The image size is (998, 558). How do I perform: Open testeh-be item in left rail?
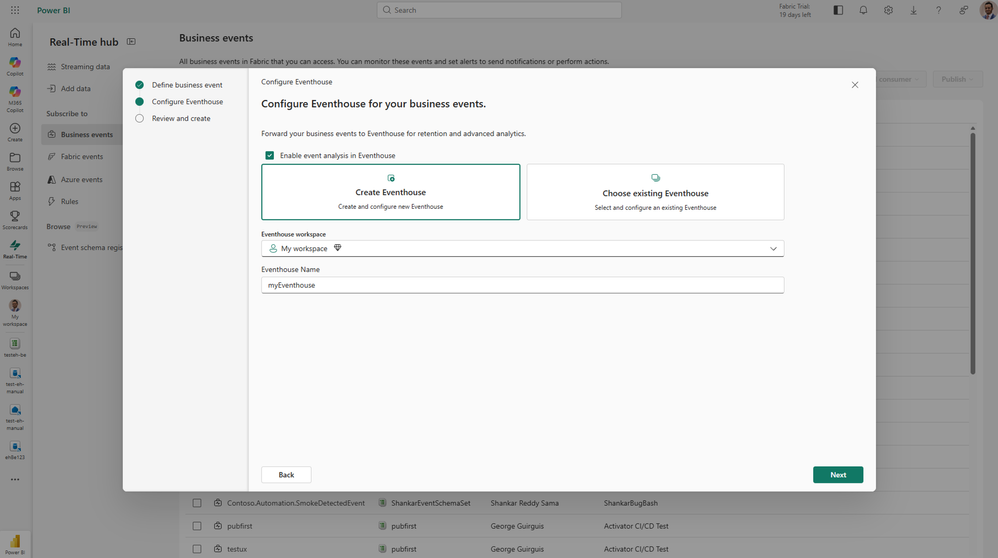(x=15, y=347)
